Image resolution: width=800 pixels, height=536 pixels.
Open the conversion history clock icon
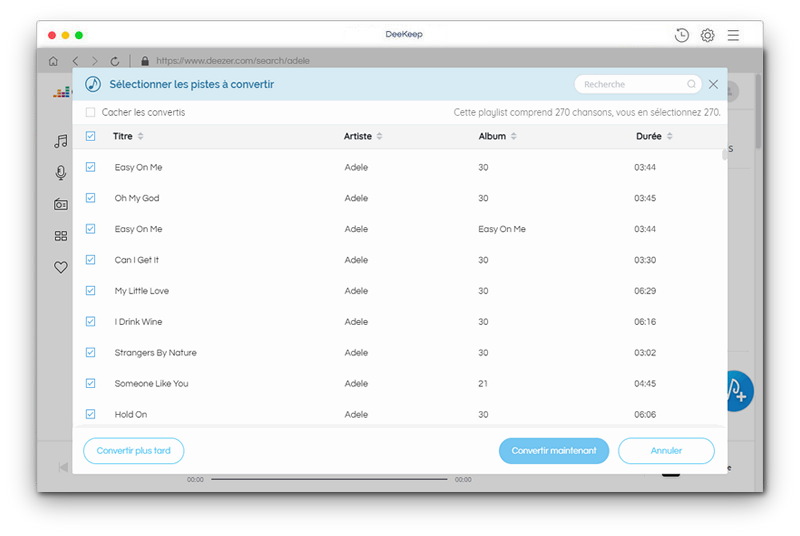click(682, 35)
